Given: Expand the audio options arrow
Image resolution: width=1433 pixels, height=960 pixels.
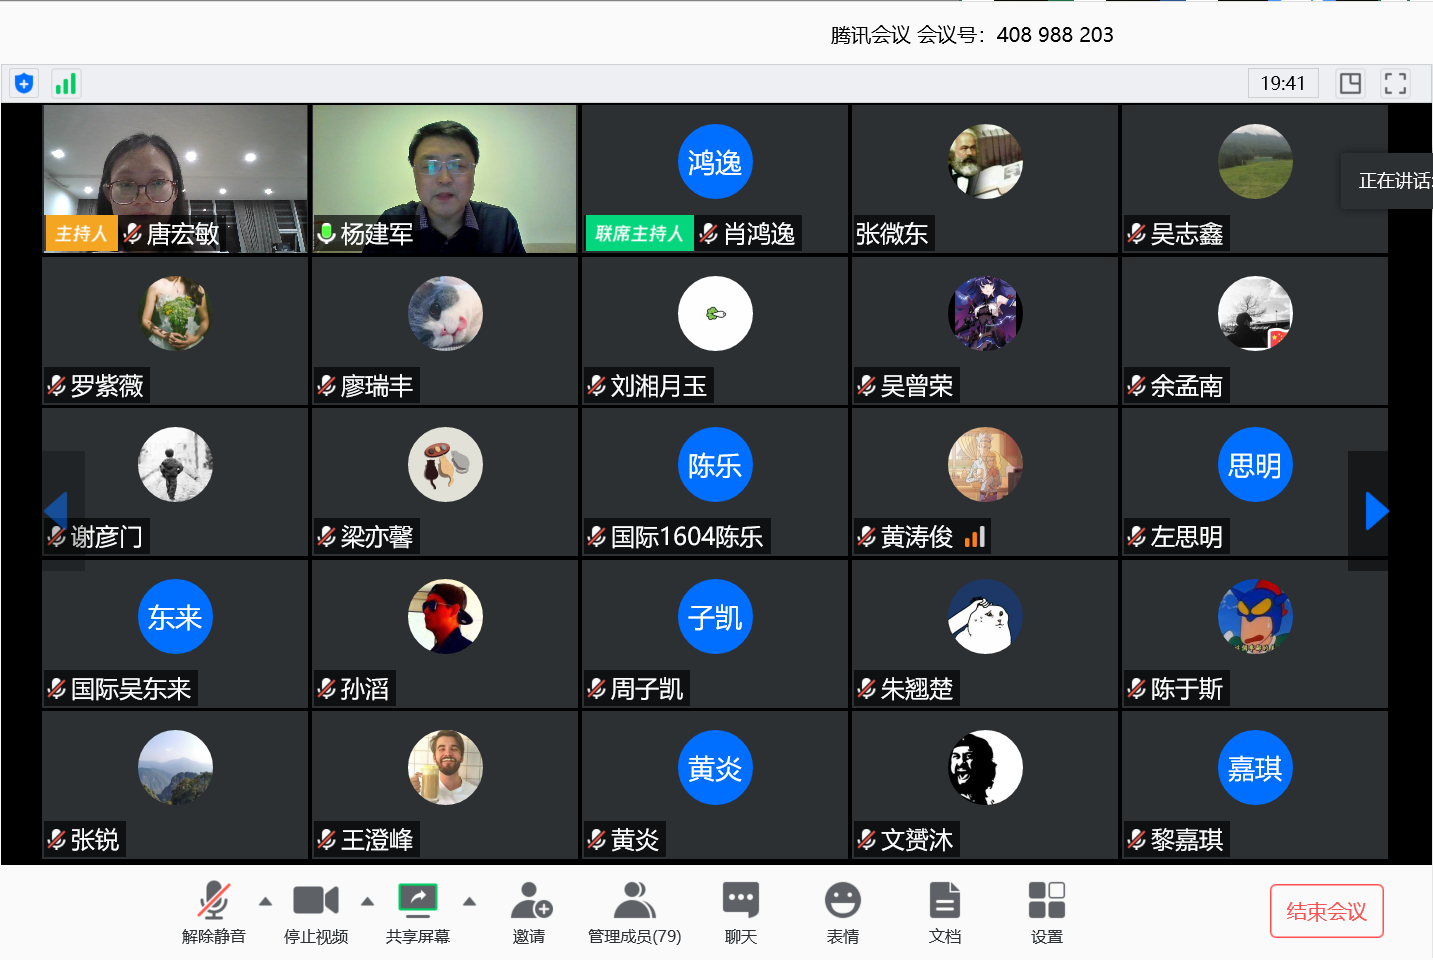Looking at the screenshot, I should coord(265,901).
